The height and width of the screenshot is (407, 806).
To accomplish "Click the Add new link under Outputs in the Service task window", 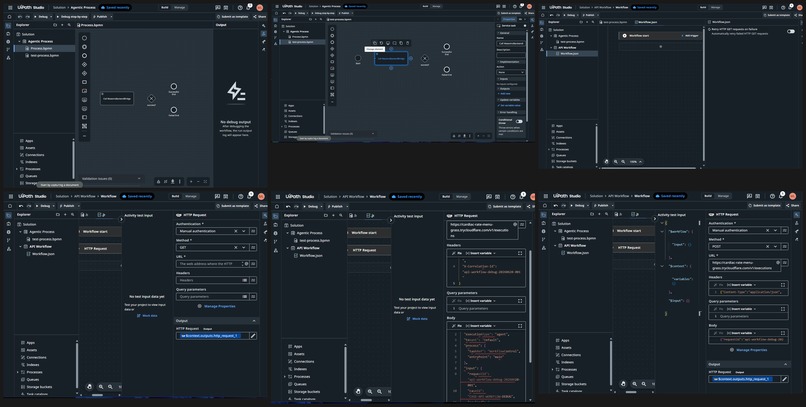I will (x=504, y=94).
